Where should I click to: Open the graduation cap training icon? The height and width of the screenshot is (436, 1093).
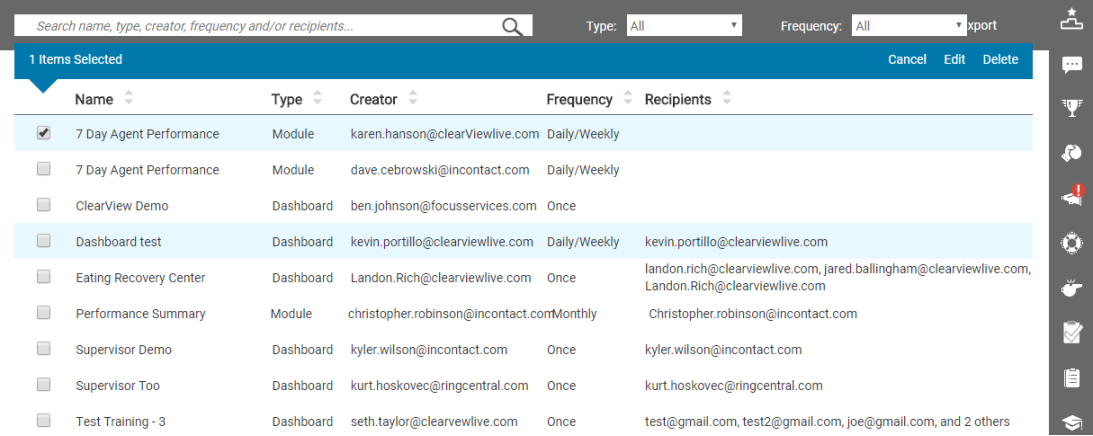1071,422
